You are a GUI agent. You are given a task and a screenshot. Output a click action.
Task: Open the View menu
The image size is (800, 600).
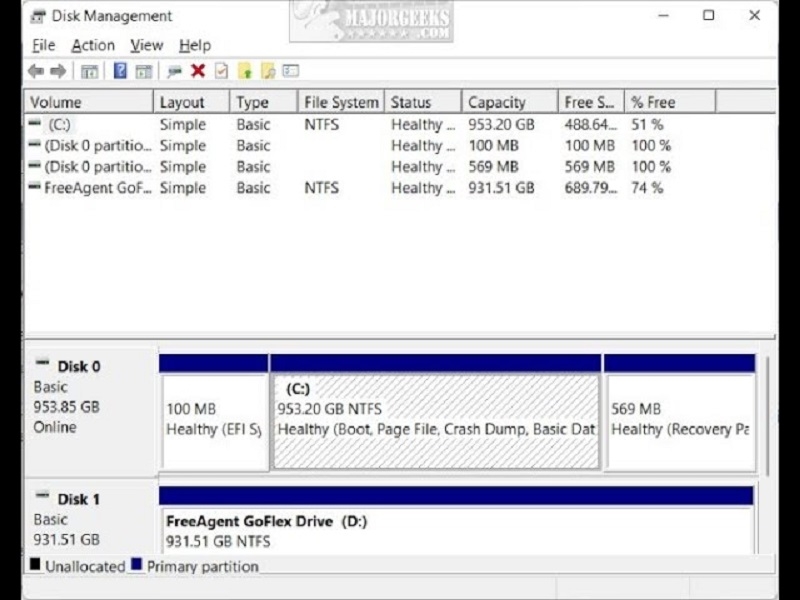click(x=146, y=45)
